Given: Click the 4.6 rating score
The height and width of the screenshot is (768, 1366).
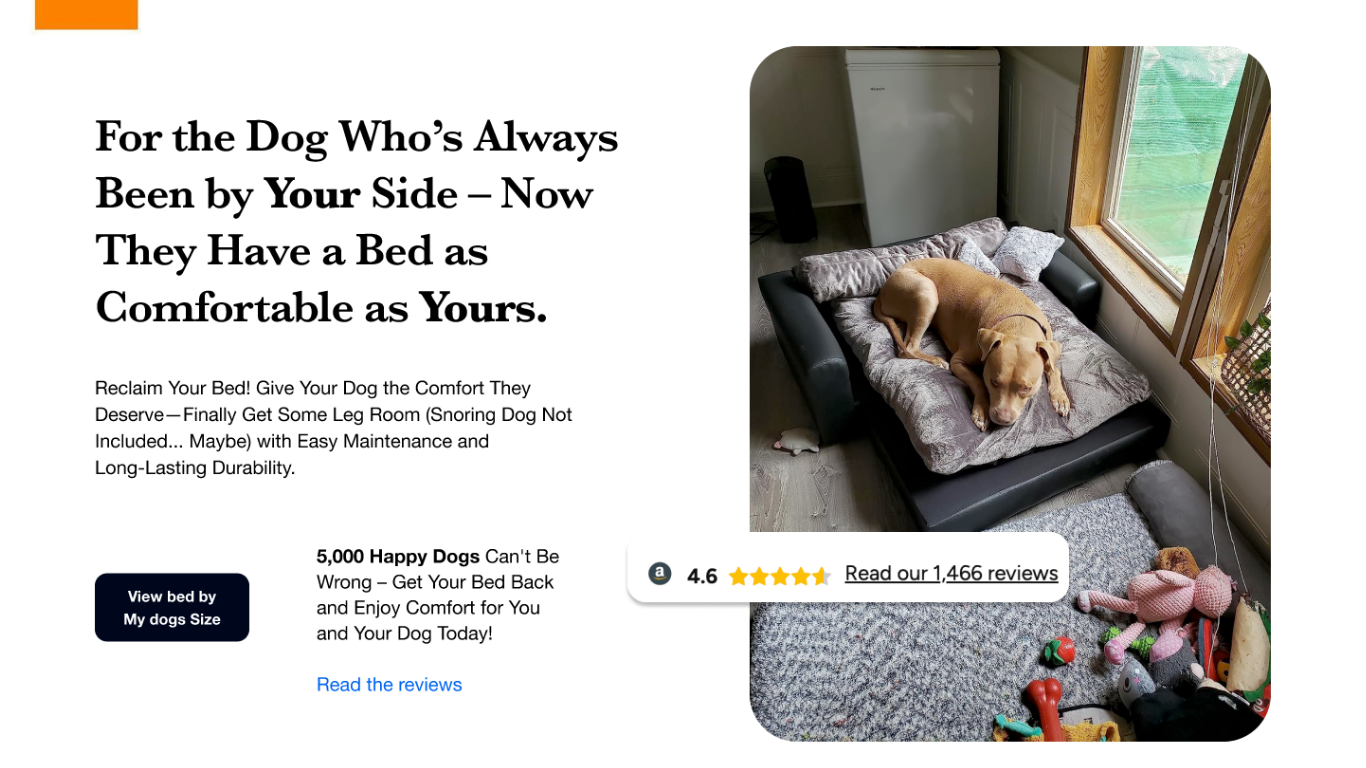Looking at the screenshot, I should tap(702, 576).
